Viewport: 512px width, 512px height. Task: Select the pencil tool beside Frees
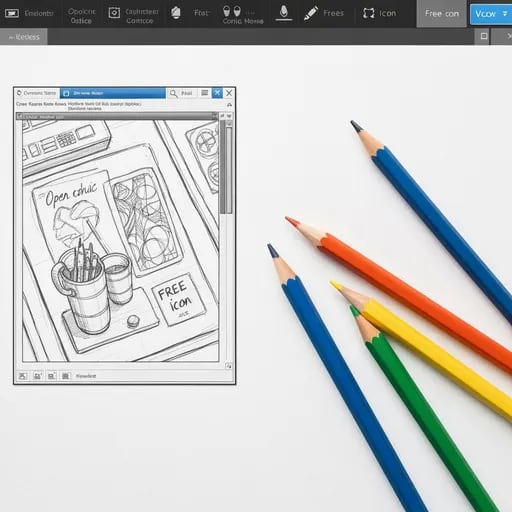tap(311, 13)
